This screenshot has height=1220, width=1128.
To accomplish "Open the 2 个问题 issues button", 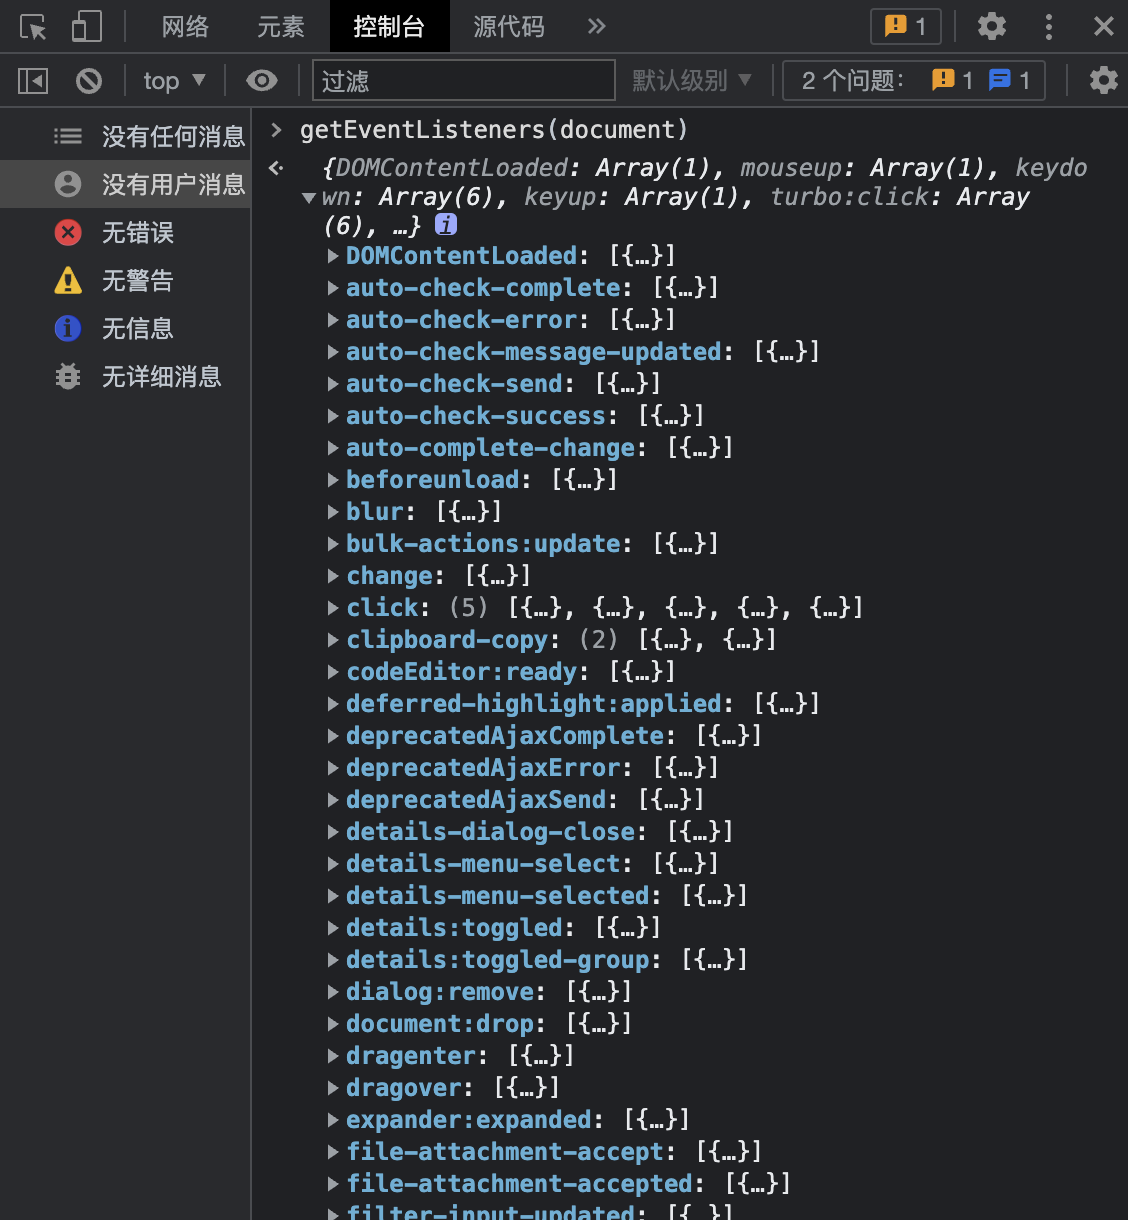I will coord(914,80).
